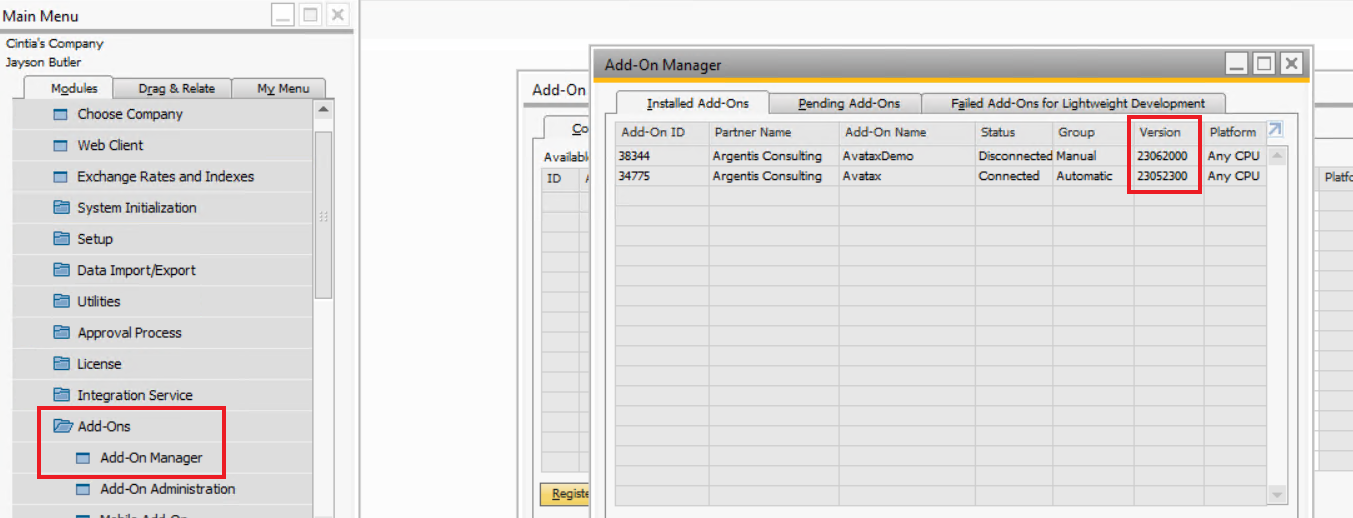The height and width of the screenshot is (518, 1353).
Task: Select Add-On Manager in the menu tree
Action: pyautogui.click(x=151, y=458)
